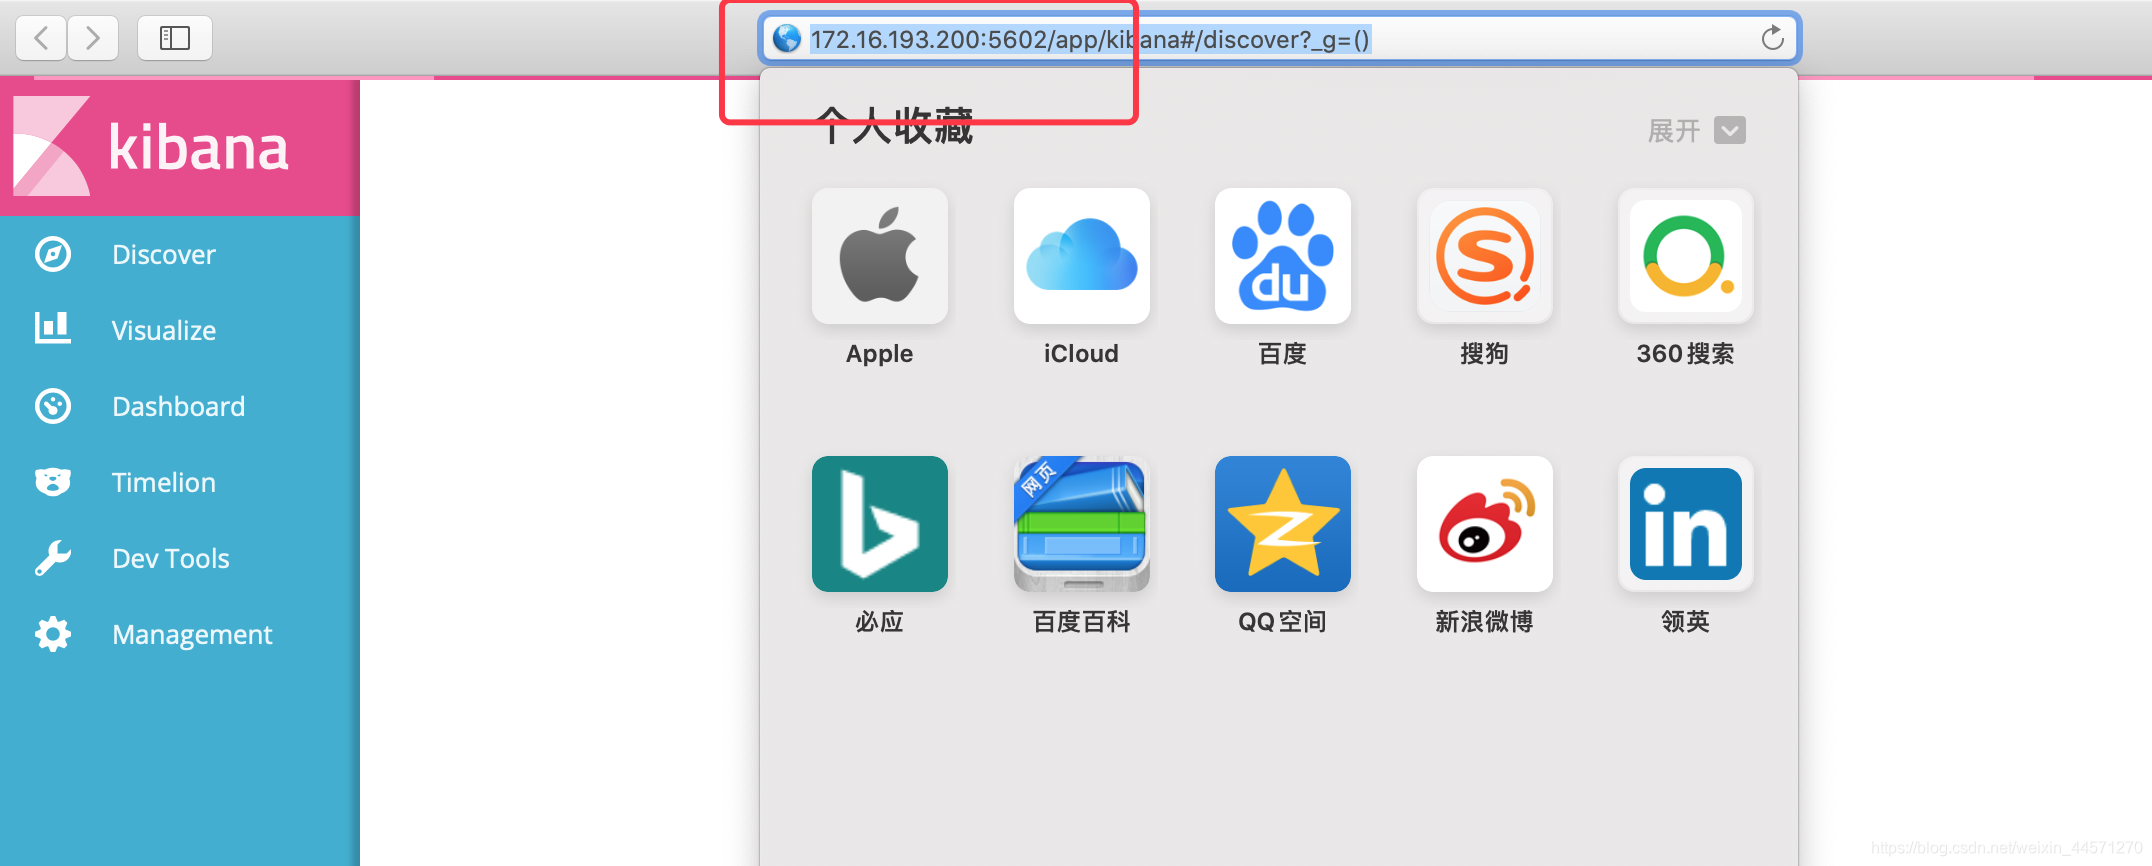Click the 新浪微博 label text
This screenshot has height=866, width=2152.
(1485, 622)
